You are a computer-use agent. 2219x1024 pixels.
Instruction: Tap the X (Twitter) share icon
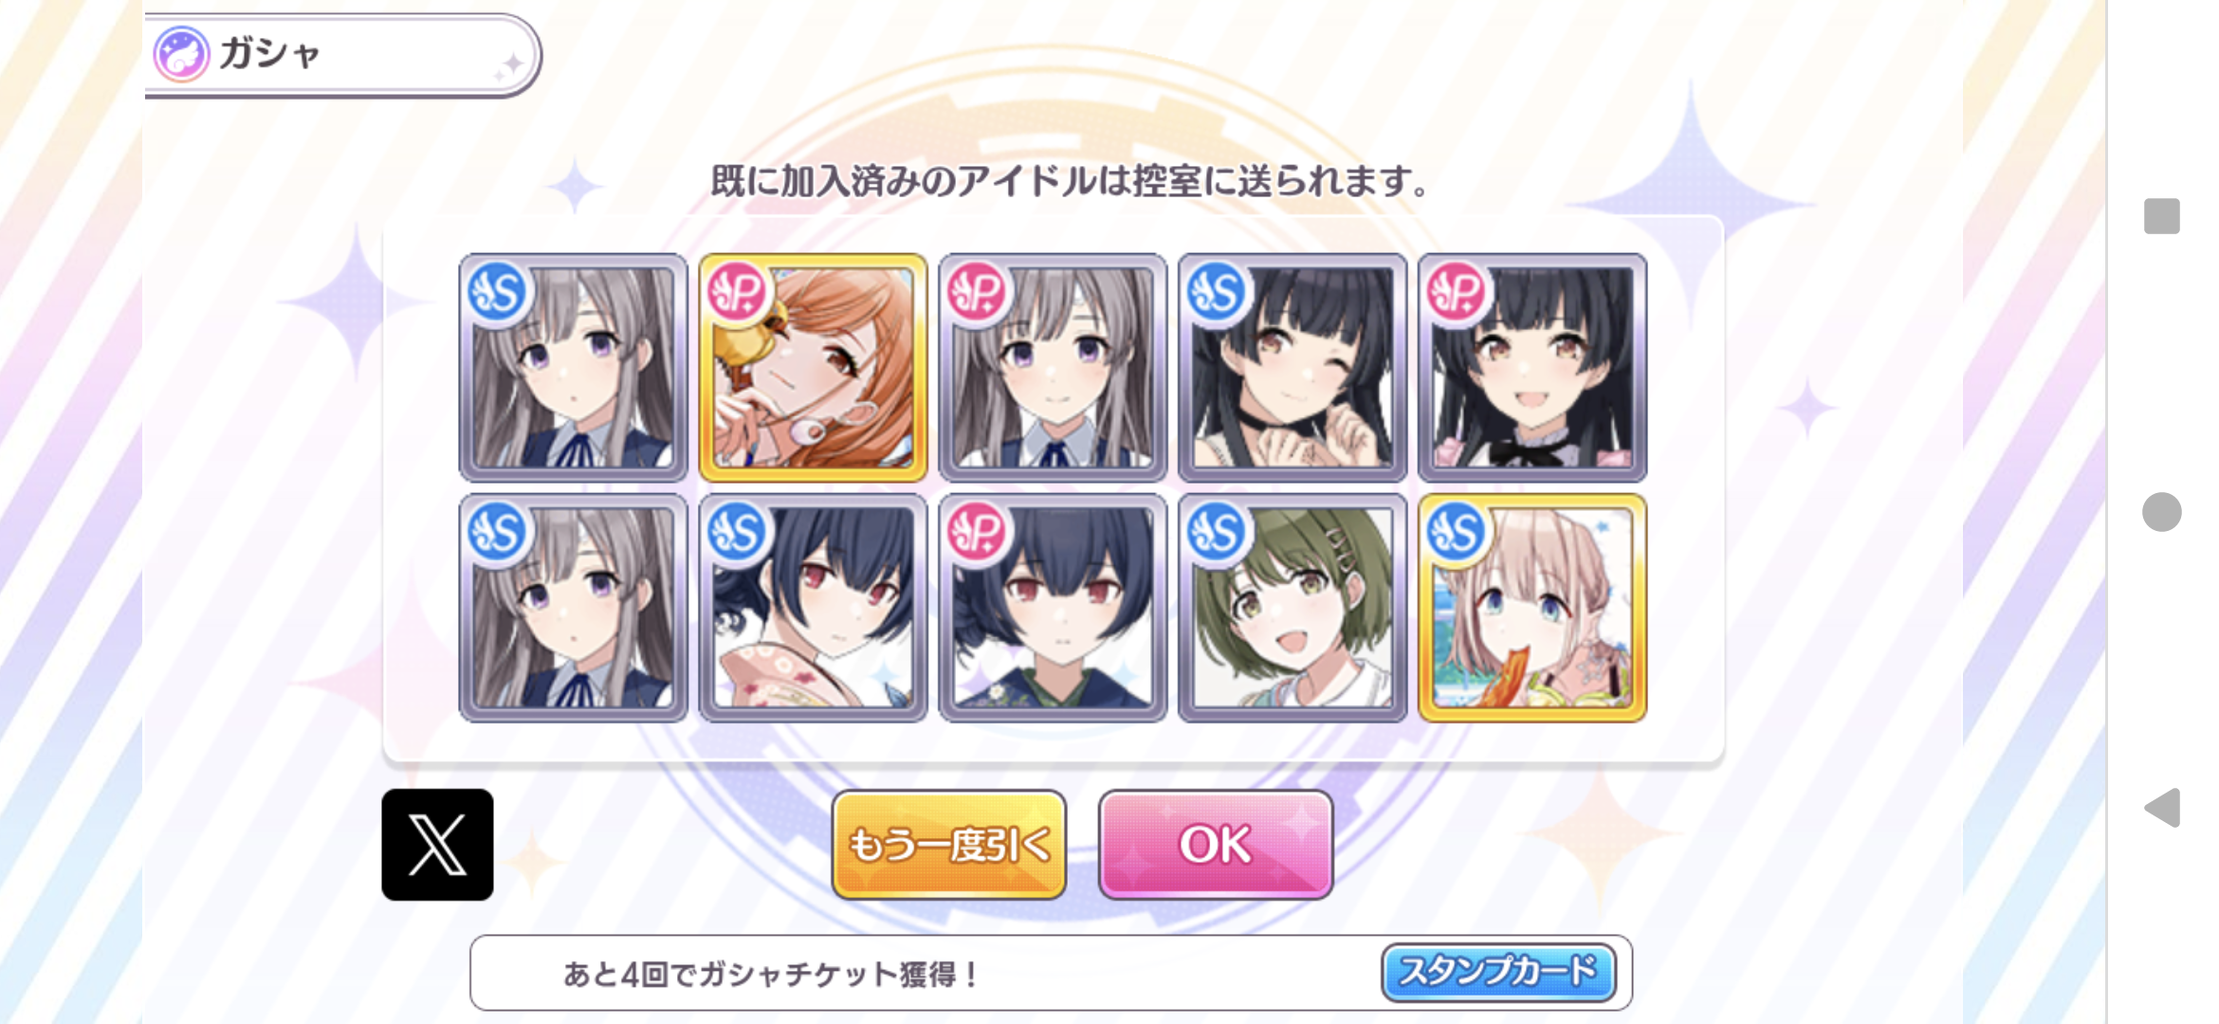(437, 844)
